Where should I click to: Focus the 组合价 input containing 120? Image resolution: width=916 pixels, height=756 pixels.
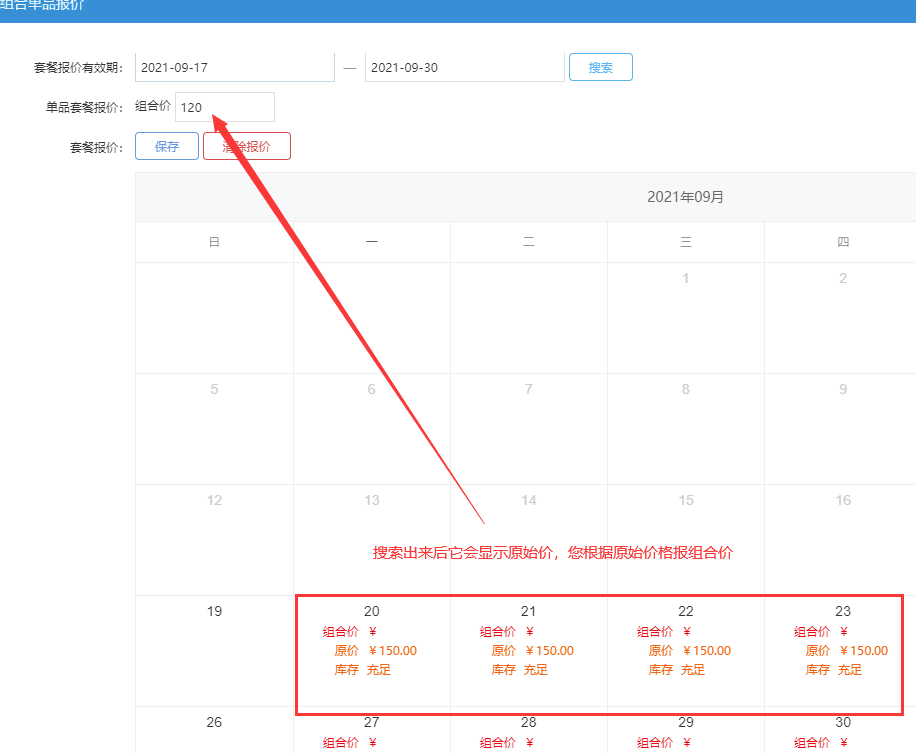224,107
